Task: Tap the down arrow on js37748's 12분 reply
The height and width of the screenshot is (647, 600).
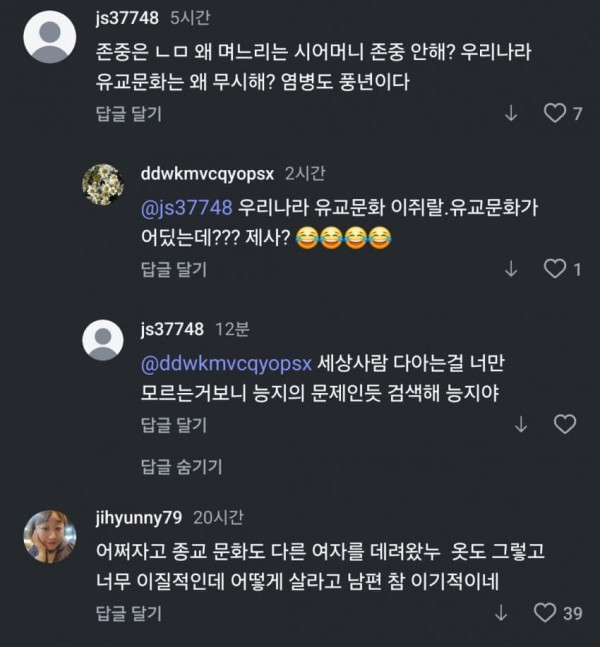Action: [521, 424]
